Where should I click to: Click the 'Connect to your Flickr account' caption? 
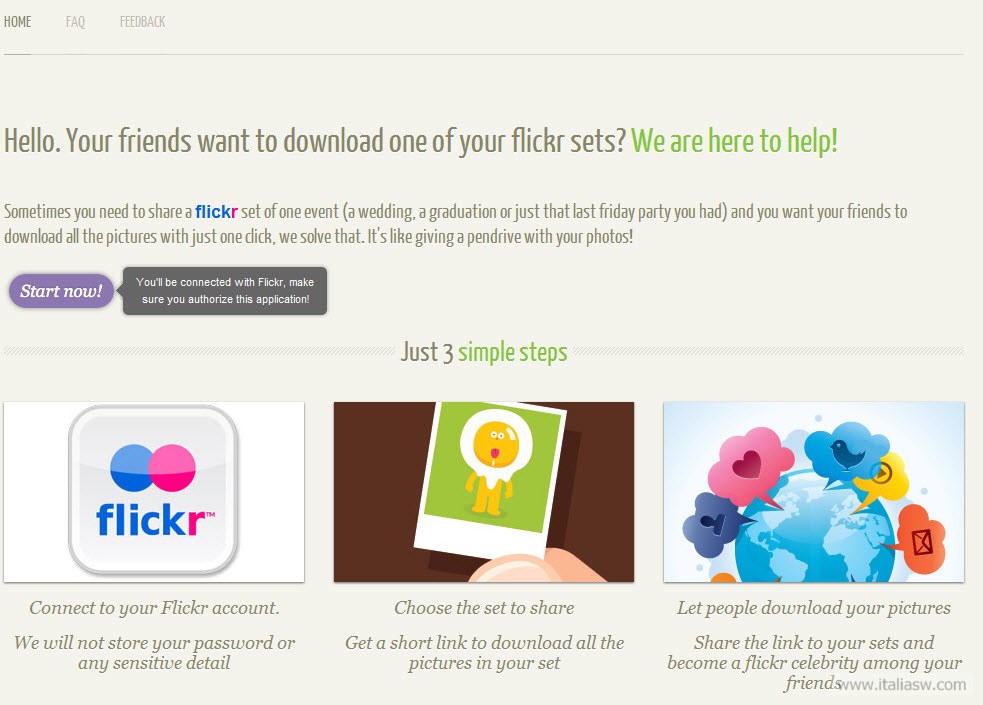154,608
